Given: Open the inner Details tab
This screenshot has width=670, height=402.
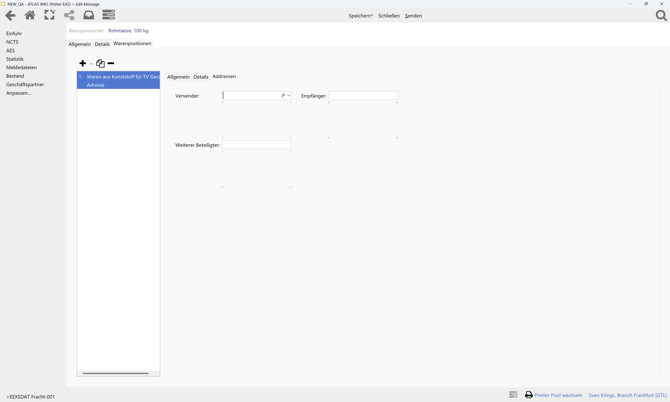Looking at the screenshot, I should [x=201, y=77].
